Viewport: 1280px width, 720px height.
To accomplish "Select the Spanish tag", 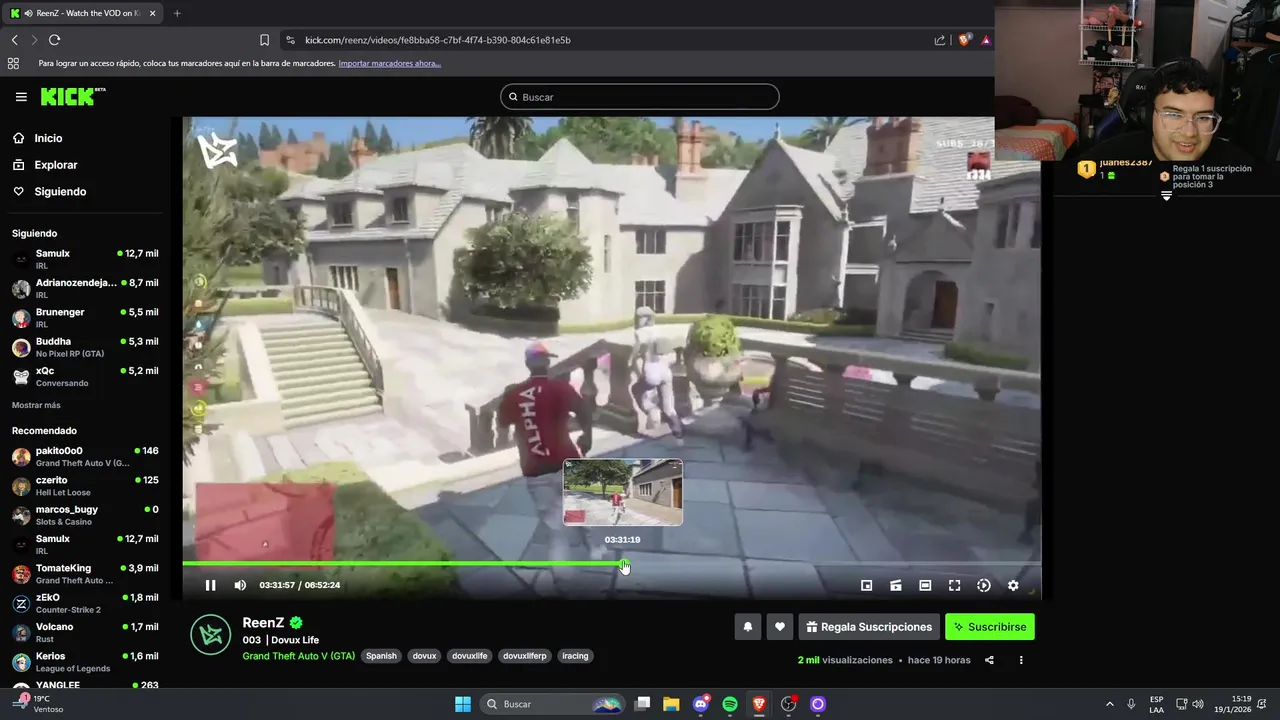I will 381,656.
